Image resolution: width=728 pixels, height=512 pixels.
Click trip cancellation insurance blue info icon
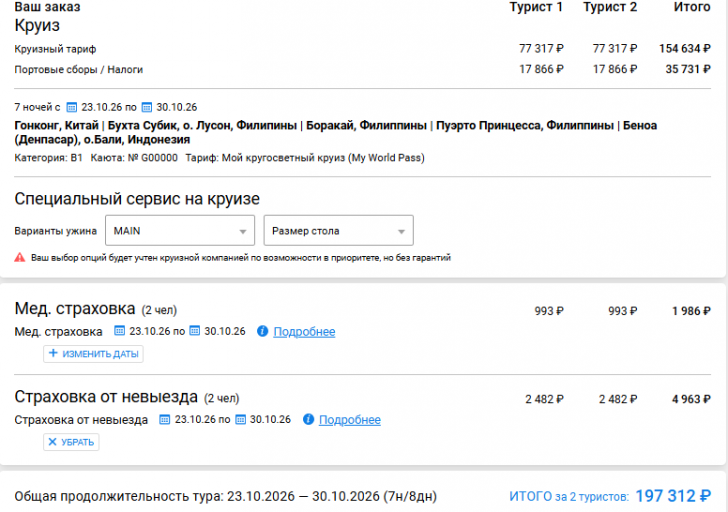click(308, 419)
